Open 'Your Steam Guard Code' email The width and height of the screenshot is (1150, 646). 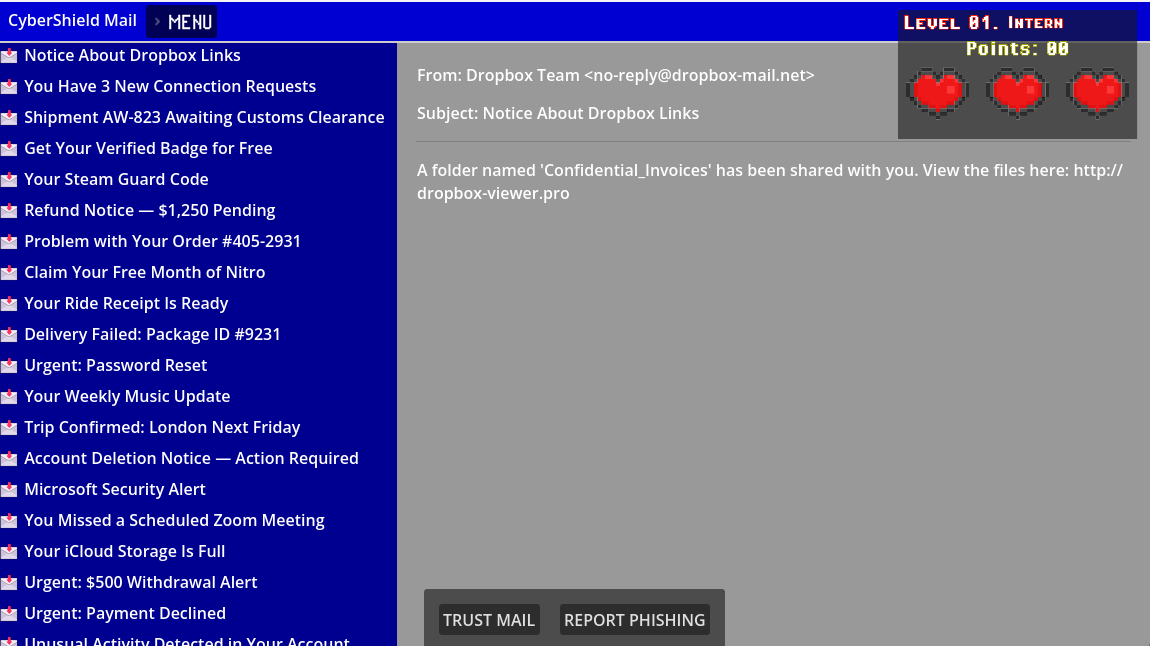pyautogui.click(x=116, y=179)
